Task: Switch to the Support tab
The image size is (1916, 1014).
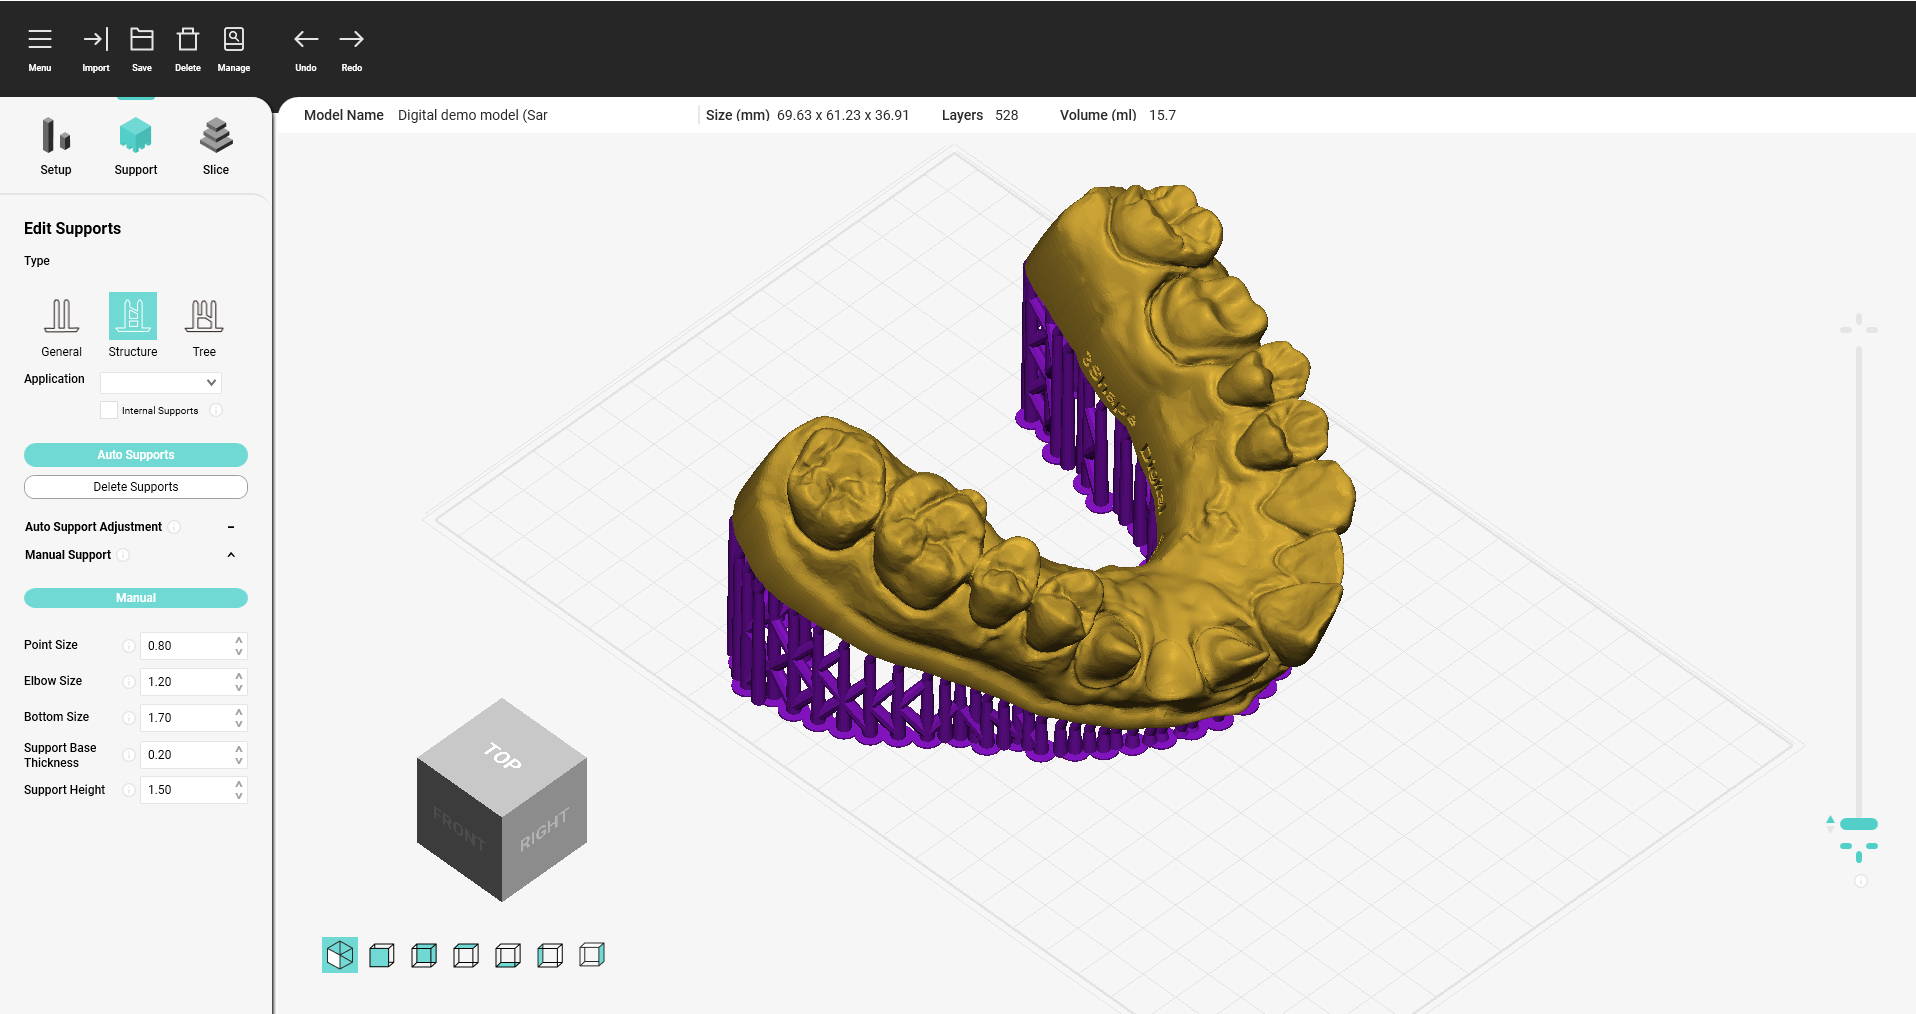Action: (136, 146)
